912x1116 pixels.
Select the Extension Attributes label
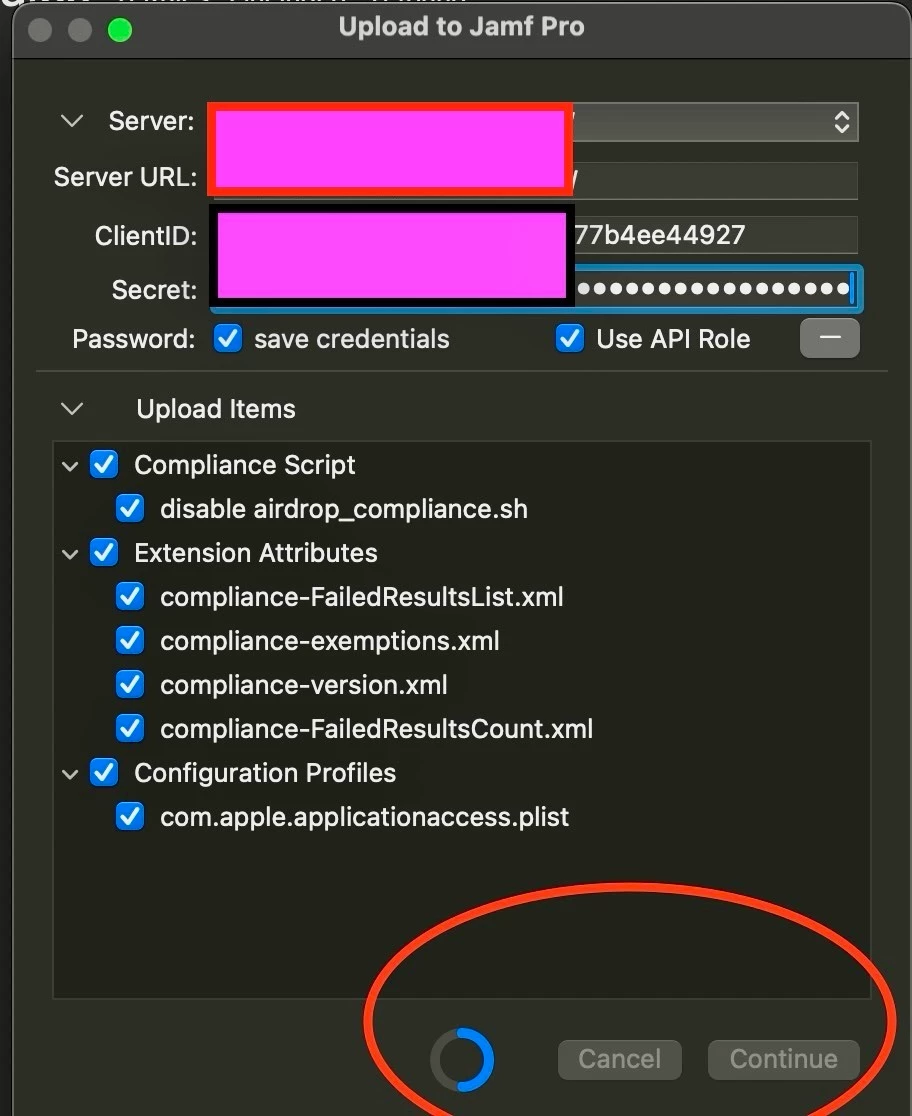point(256,553)
